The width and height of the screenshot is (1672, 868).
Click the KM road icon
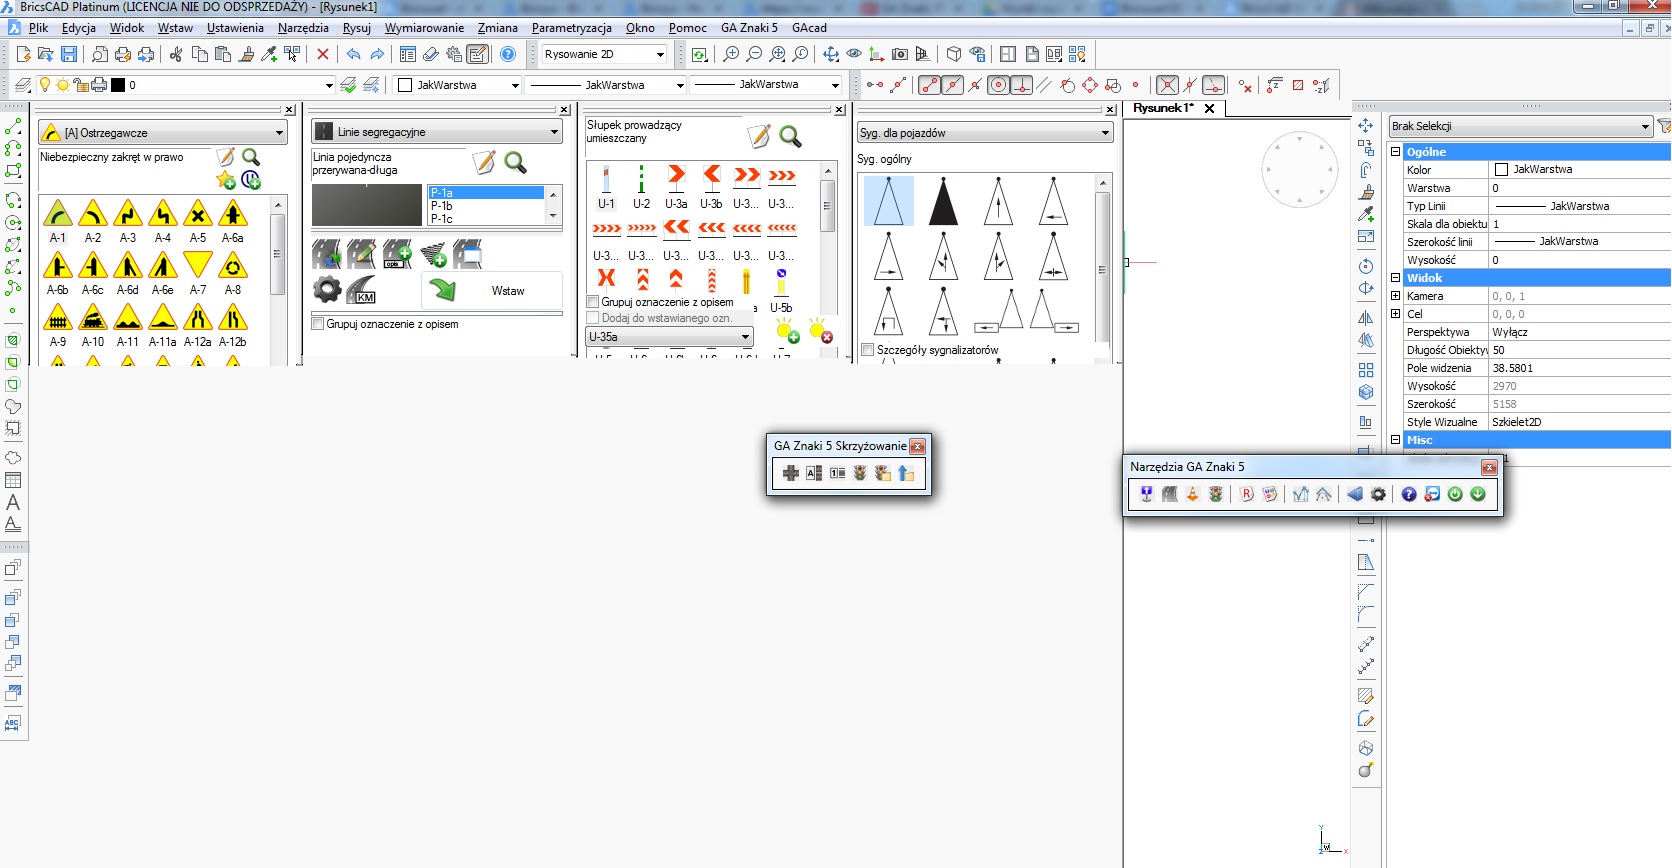(x=361, y=290)
